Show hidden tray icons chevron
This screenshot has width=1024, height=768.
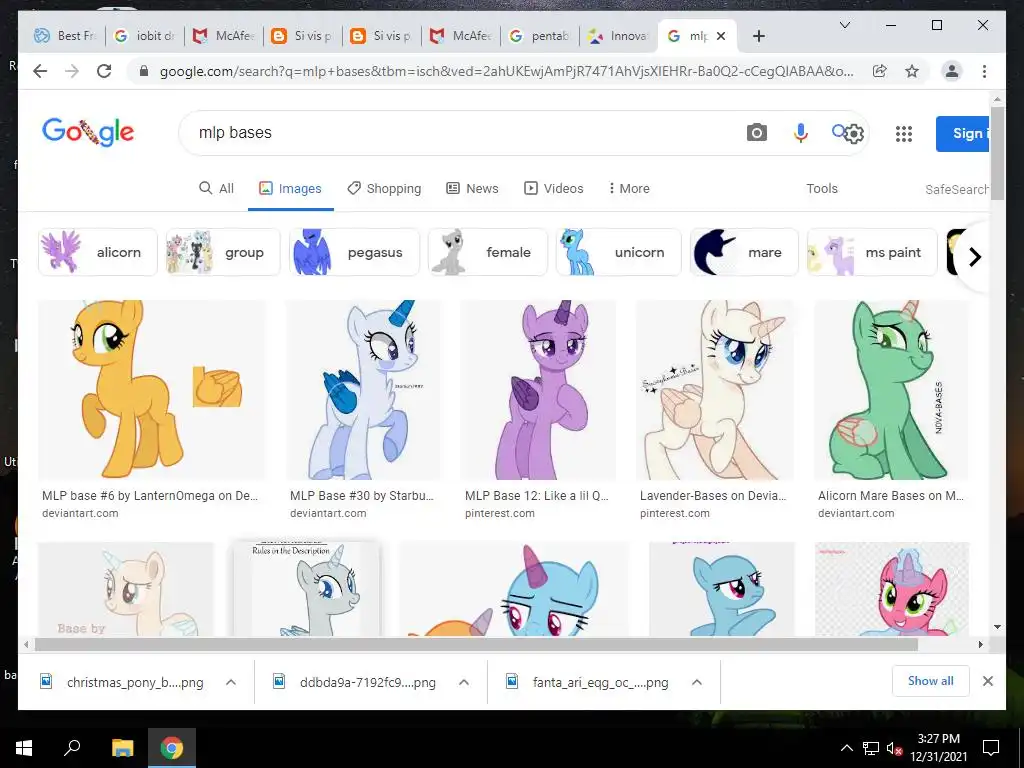tap(846, 748)
